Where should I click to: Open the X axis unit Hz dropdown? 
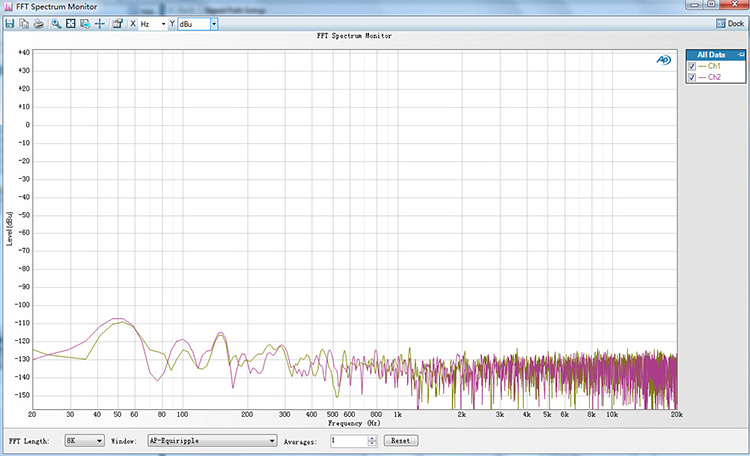(163, 23)
